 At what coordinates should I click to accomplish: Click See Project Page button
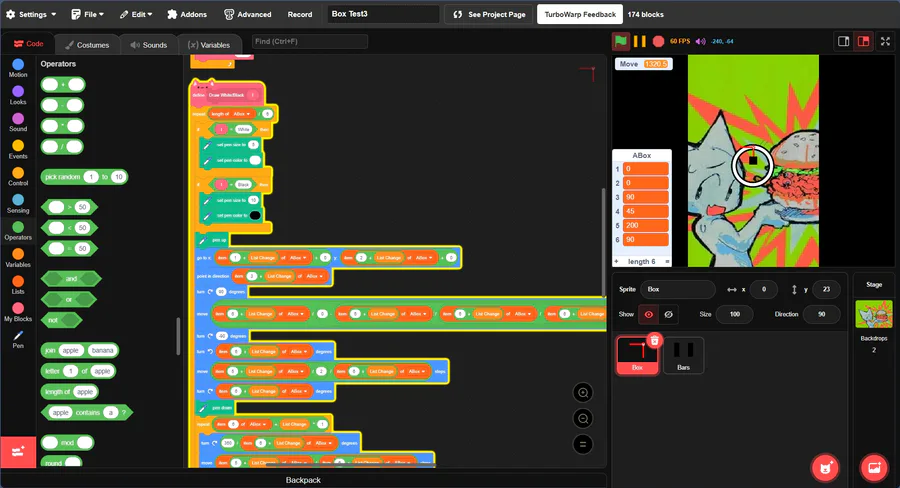[489, 14]
